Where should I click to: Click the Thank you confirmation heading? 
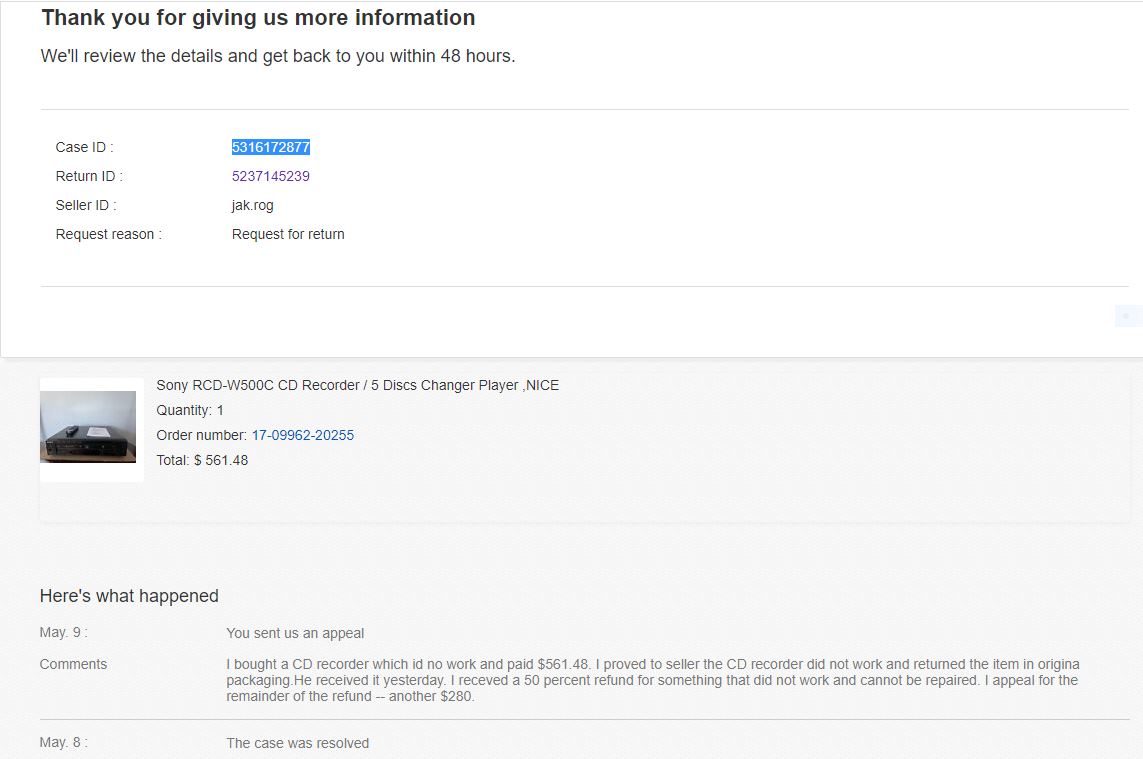(256, 17)
